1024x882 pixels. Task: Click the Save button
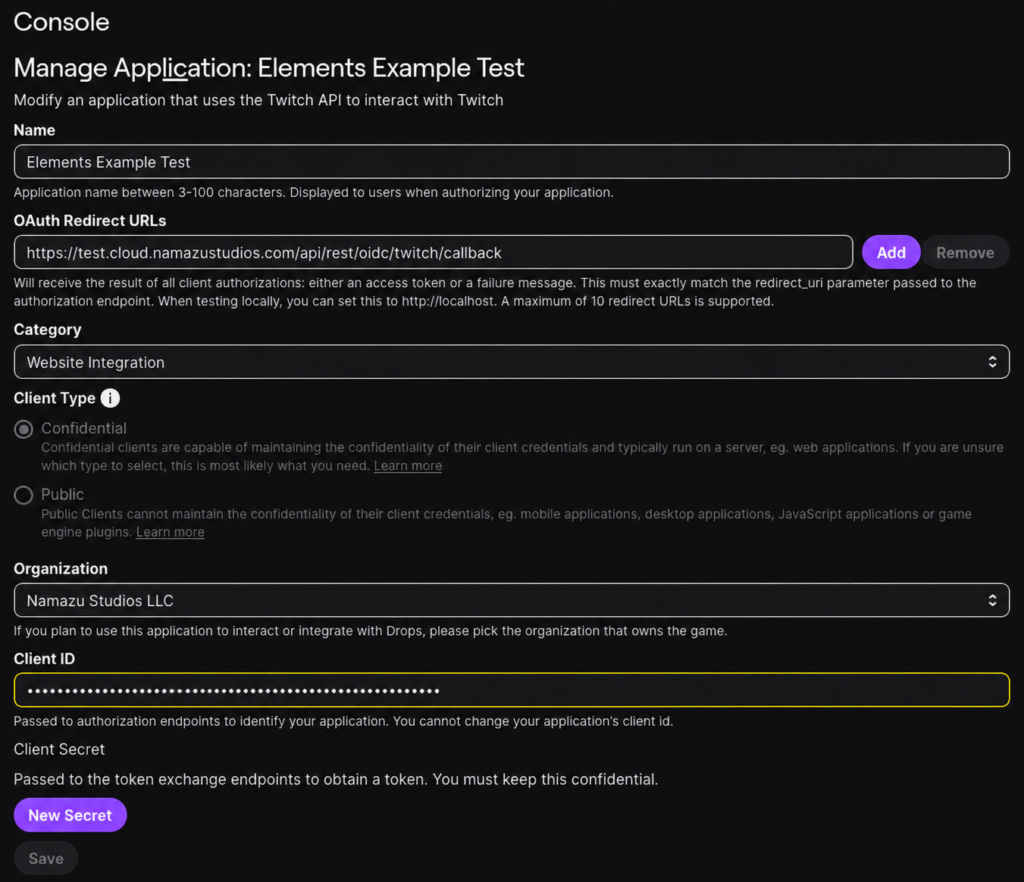point(46,858)
